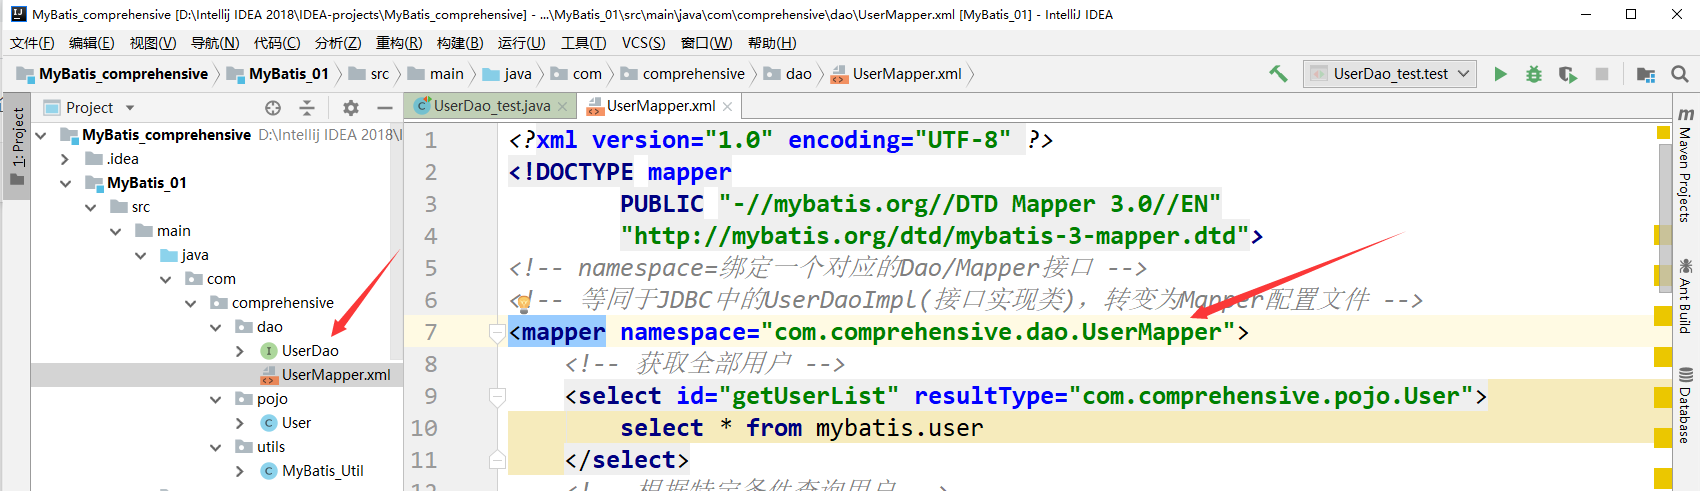Collapse the dao package
Viewport: 1700px width, 491px height.
point(215,327)
